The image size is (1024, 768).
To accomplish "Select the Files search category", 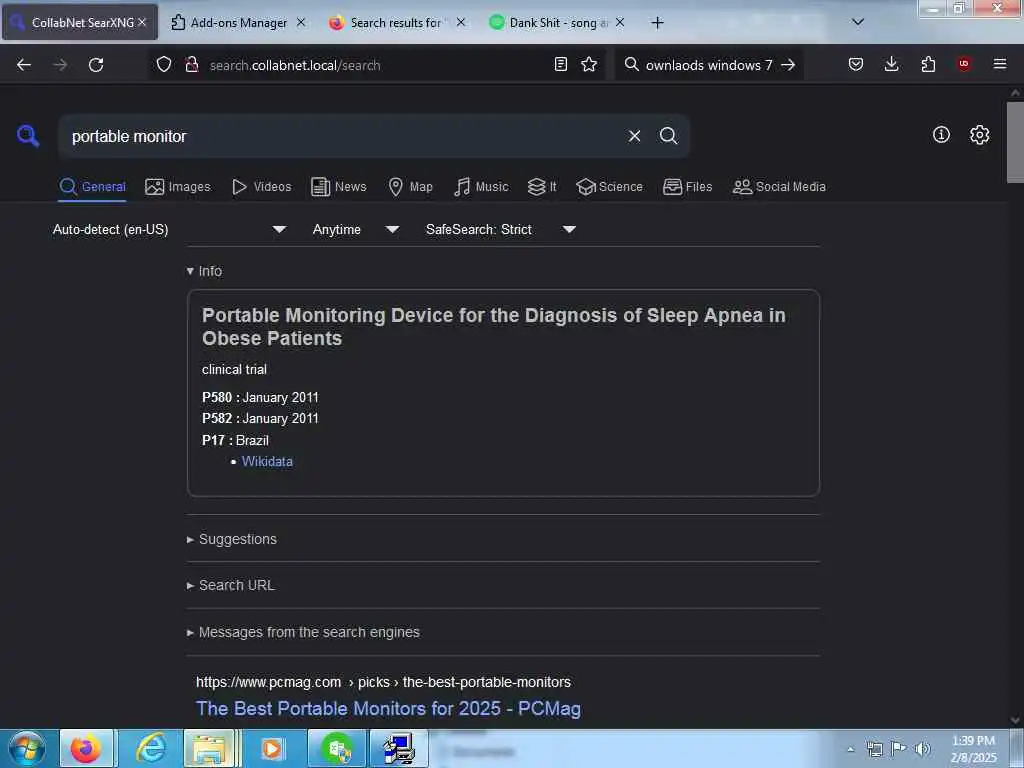I will click(x=687, y=187).
